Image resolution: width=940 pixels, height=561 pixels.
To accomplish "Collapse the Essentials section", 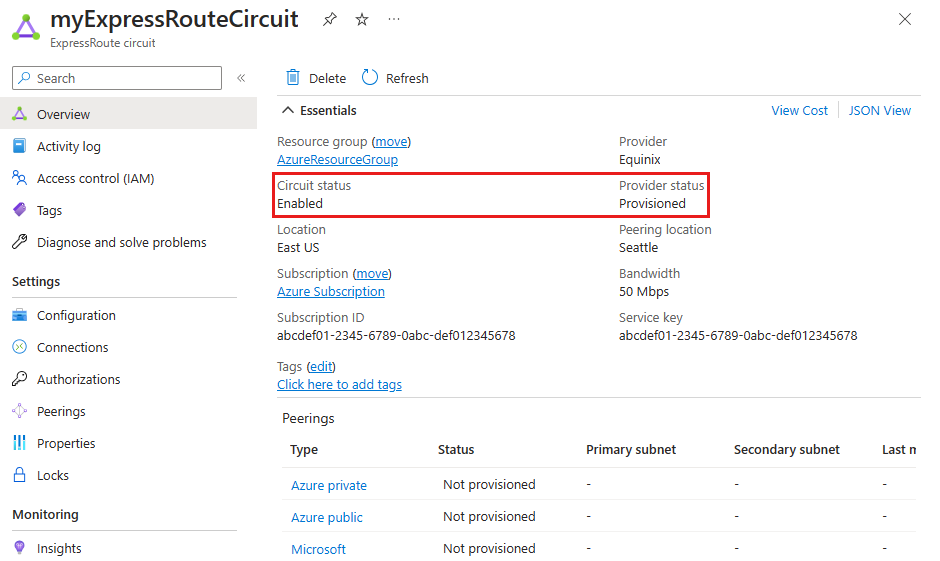I will (288, 111).
